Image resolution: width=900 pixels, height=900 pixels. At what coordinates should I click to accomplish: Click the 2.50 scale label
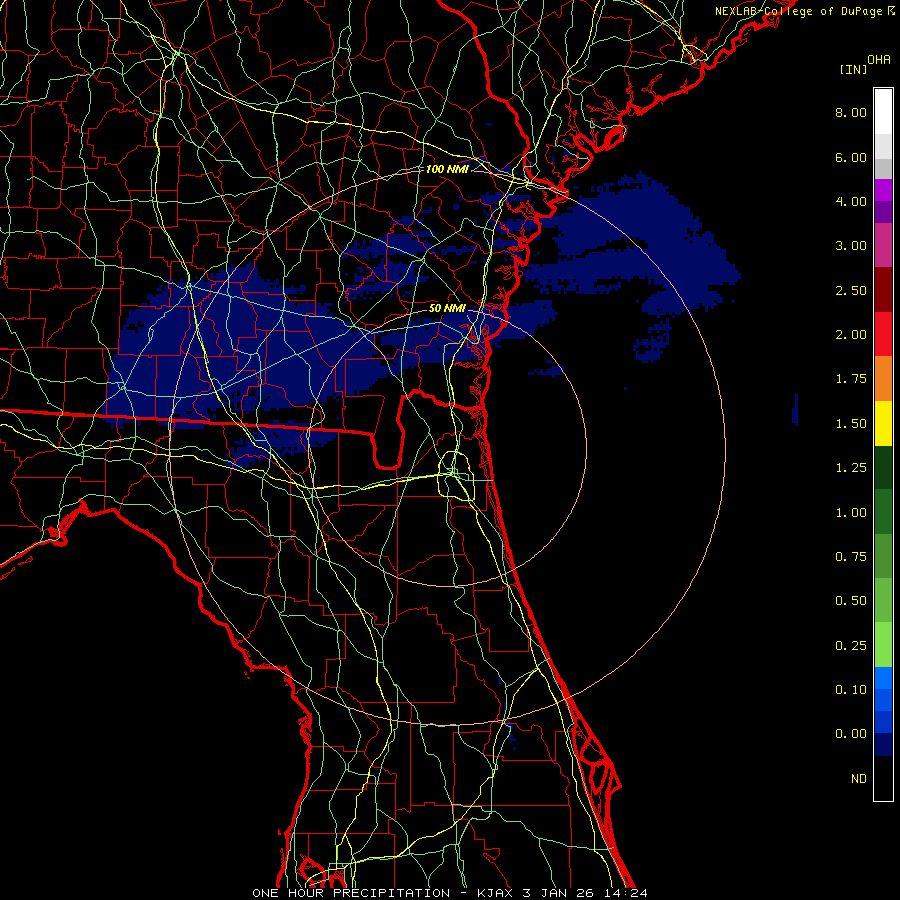(851, 290)
